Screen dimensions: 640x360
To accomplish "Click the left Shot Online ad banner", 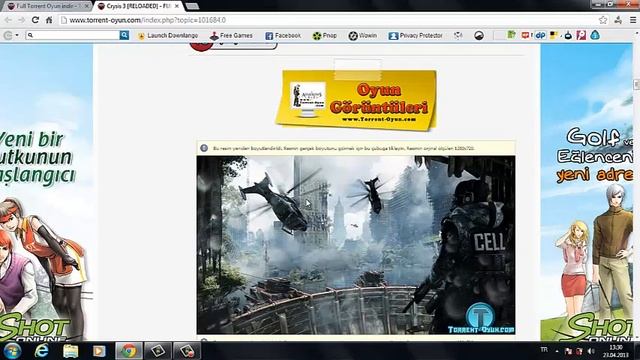I will pos(47,192).
